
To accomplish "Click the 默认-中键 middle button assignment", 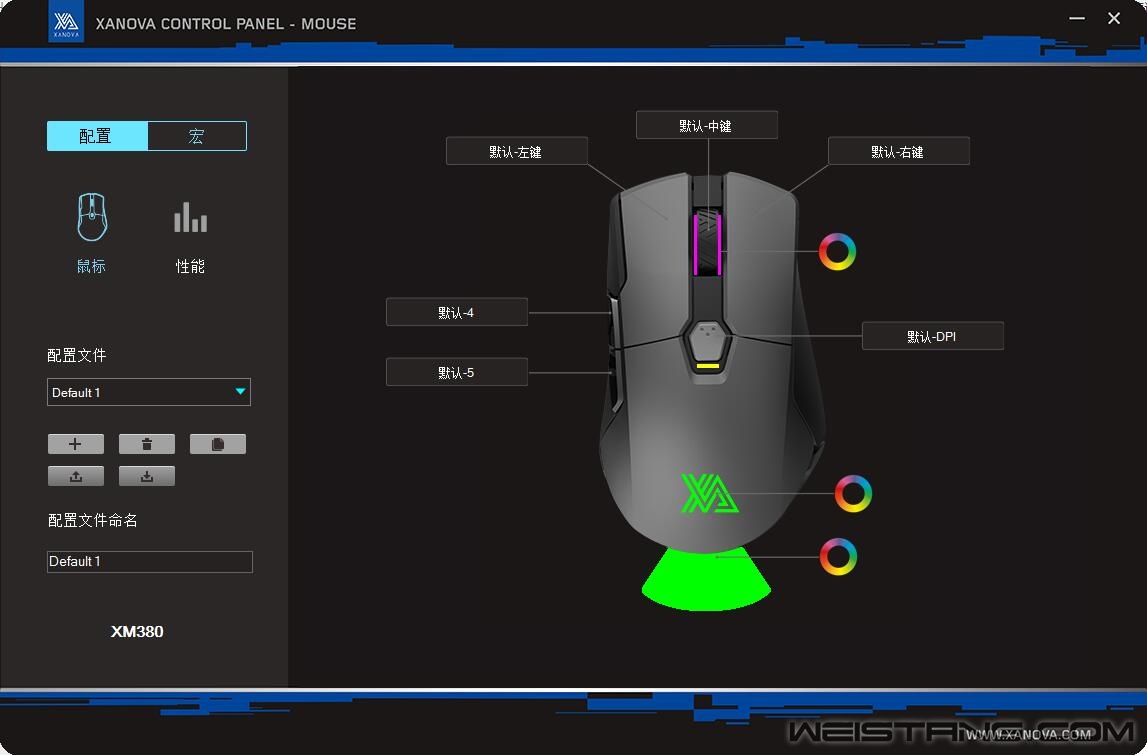I will (706, 126).
